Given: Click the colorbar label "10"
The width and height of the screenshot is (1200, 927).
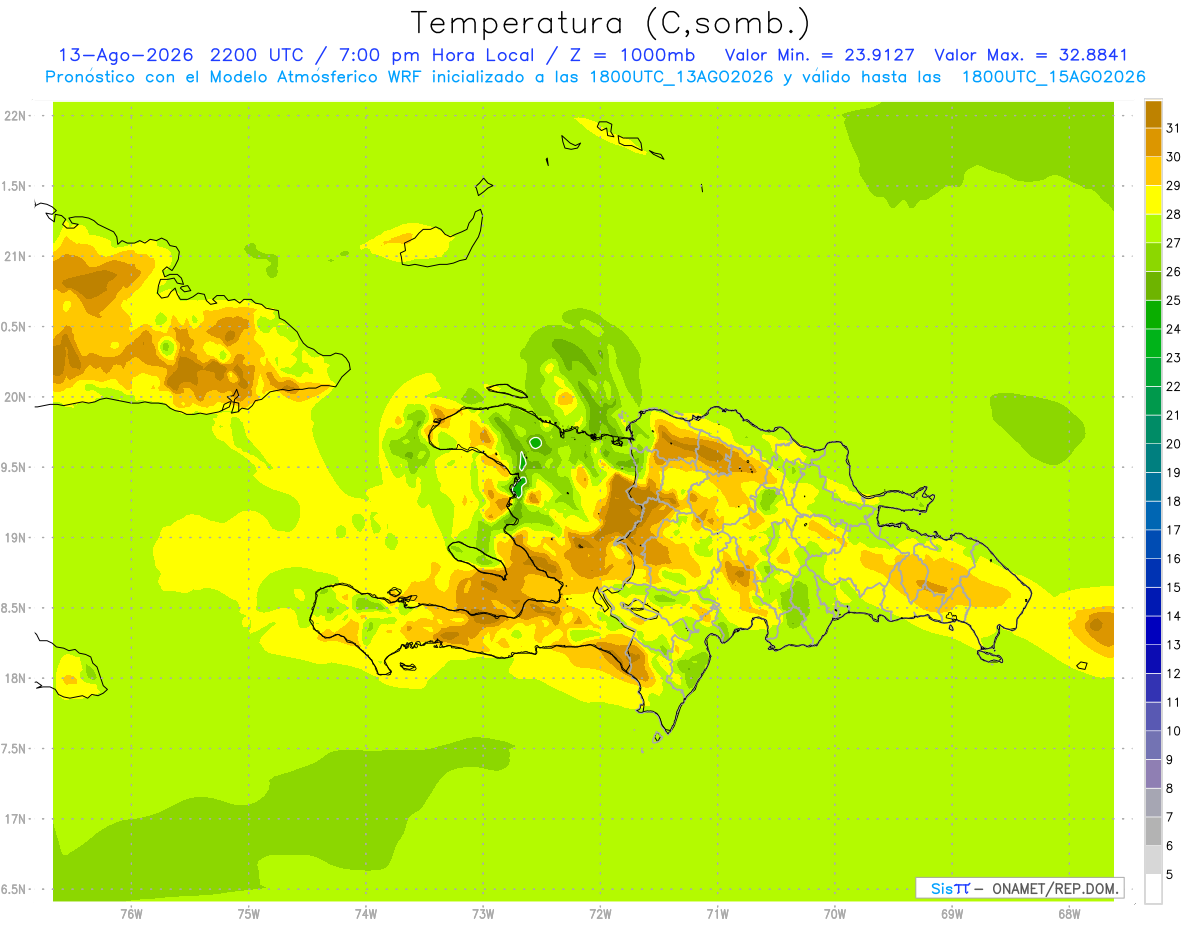Looking at the screenshot, I should point(1174,731).
